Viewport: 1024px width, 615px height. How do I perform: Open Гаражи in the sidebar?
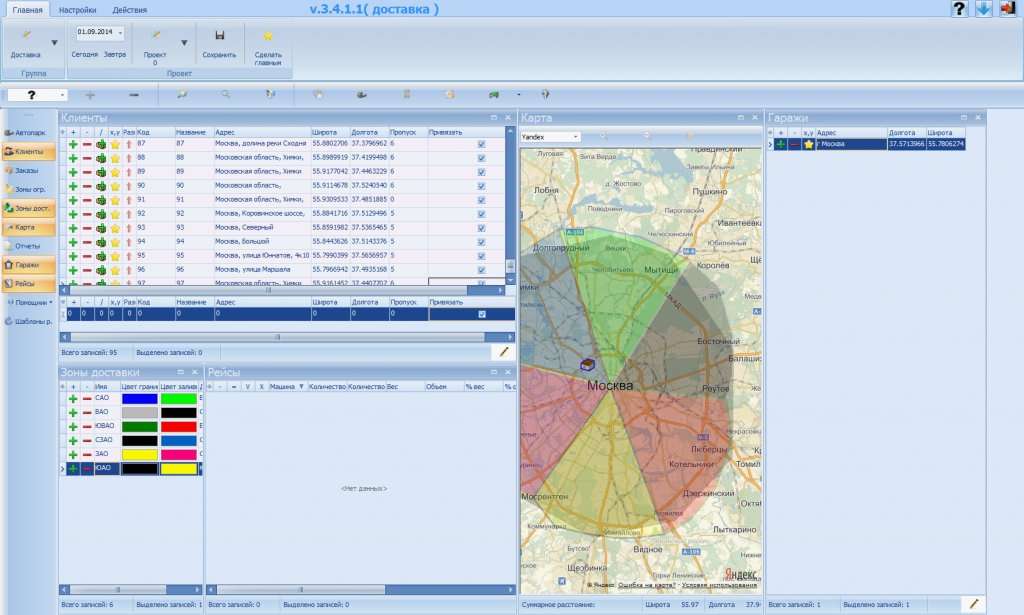point(29,265)
